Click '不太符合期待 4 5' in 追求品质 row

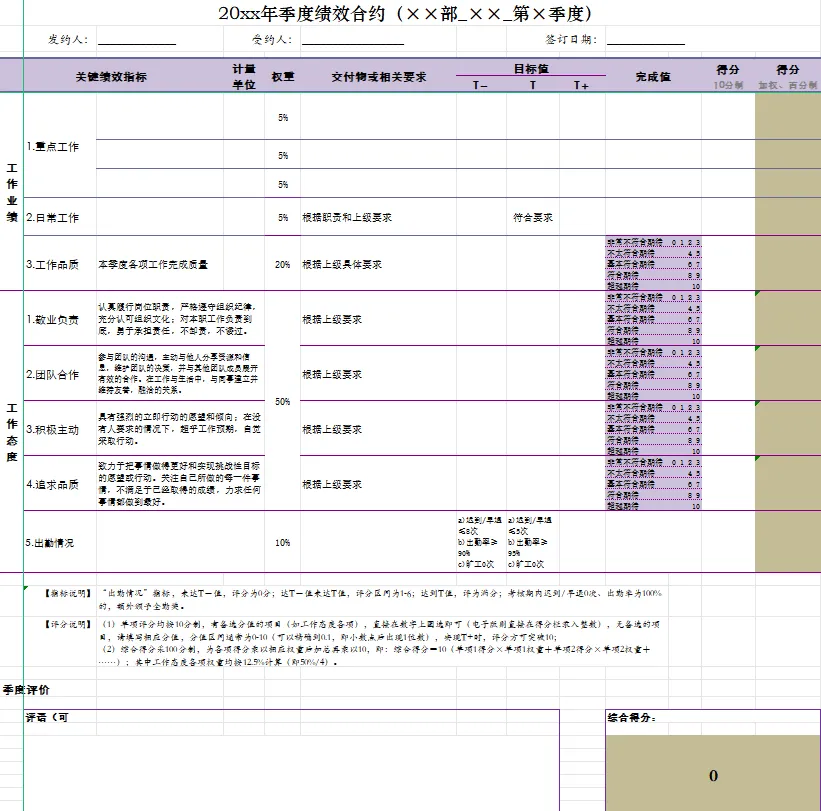tap(653, 473)
